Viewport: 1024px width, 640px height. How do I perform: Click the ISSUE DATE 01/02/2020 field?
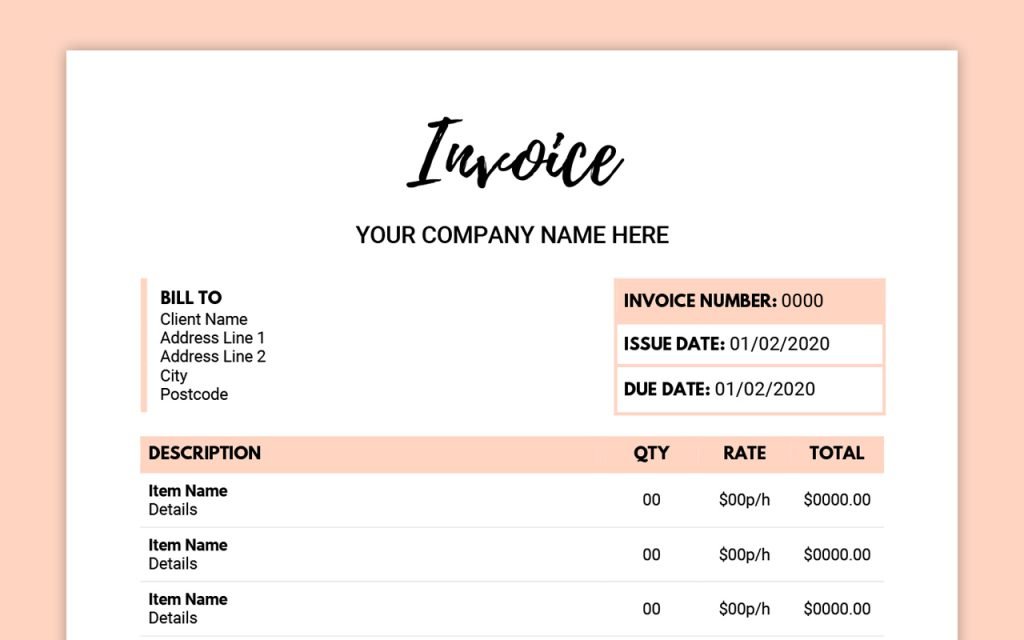[x=749, y=344]
